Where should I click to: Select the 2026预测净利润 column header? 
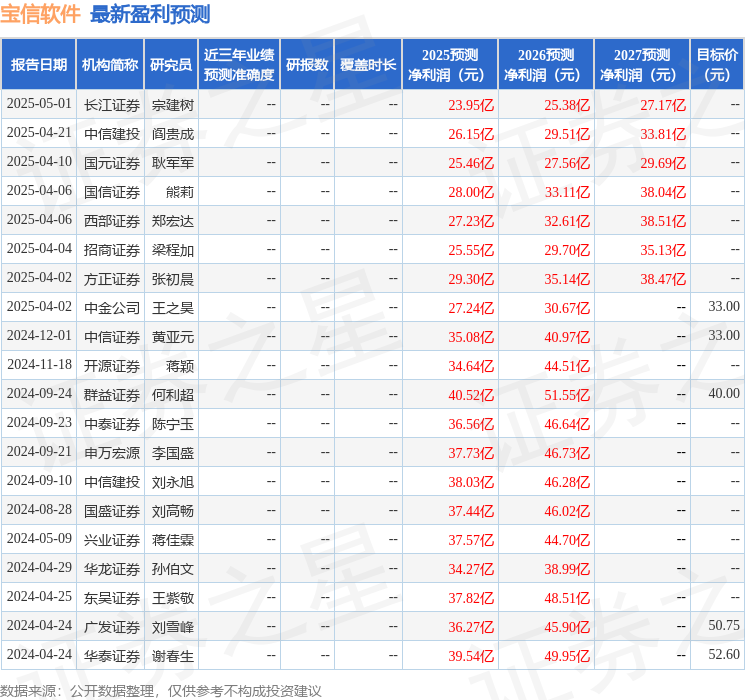point(546,65)
